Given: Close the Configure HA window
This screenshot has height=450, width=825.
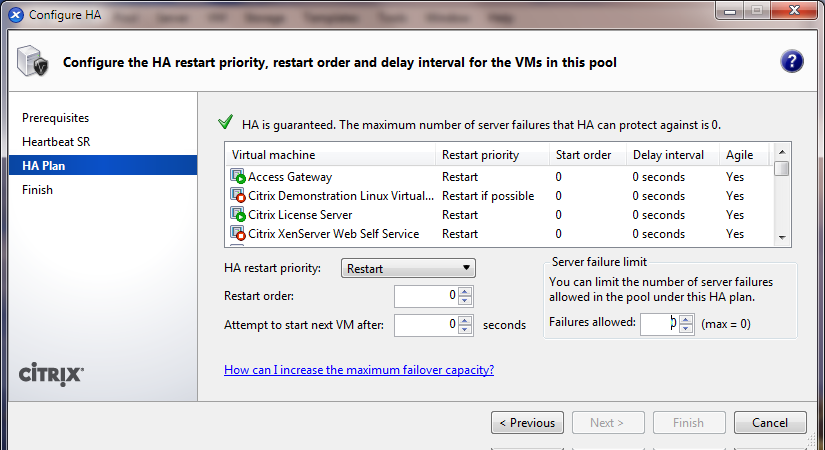Looking at the screenshot, I should coord(794,11).
